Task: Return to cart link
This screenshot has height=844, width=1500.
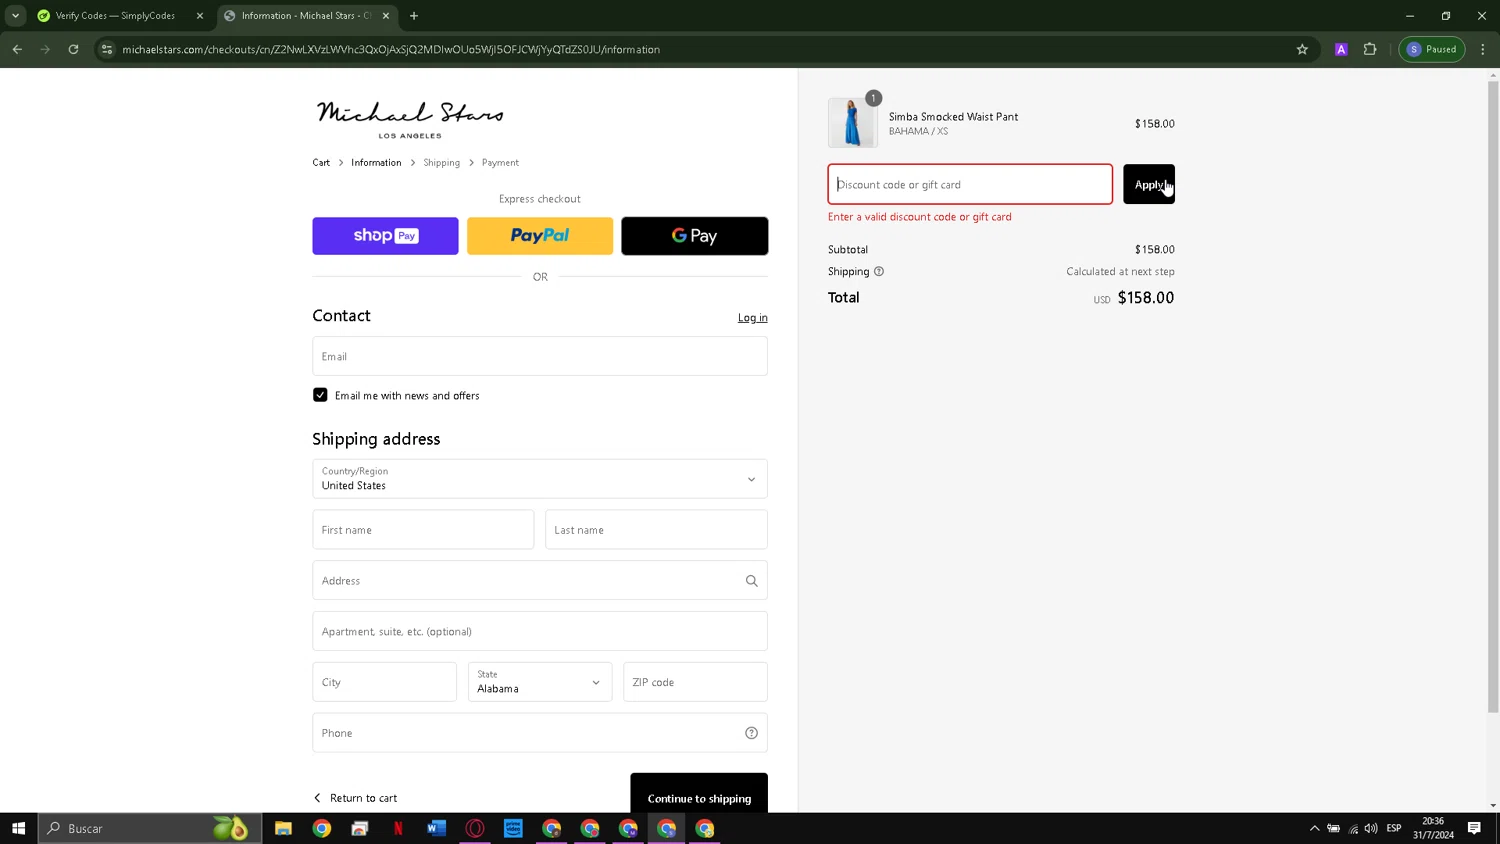Action: tap(355, 798)
